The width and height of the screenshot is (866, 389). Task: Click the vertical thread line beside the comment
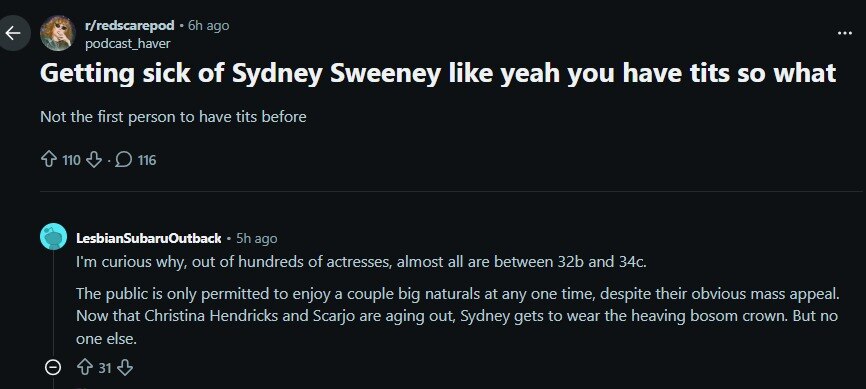click(x=53, y=304)
